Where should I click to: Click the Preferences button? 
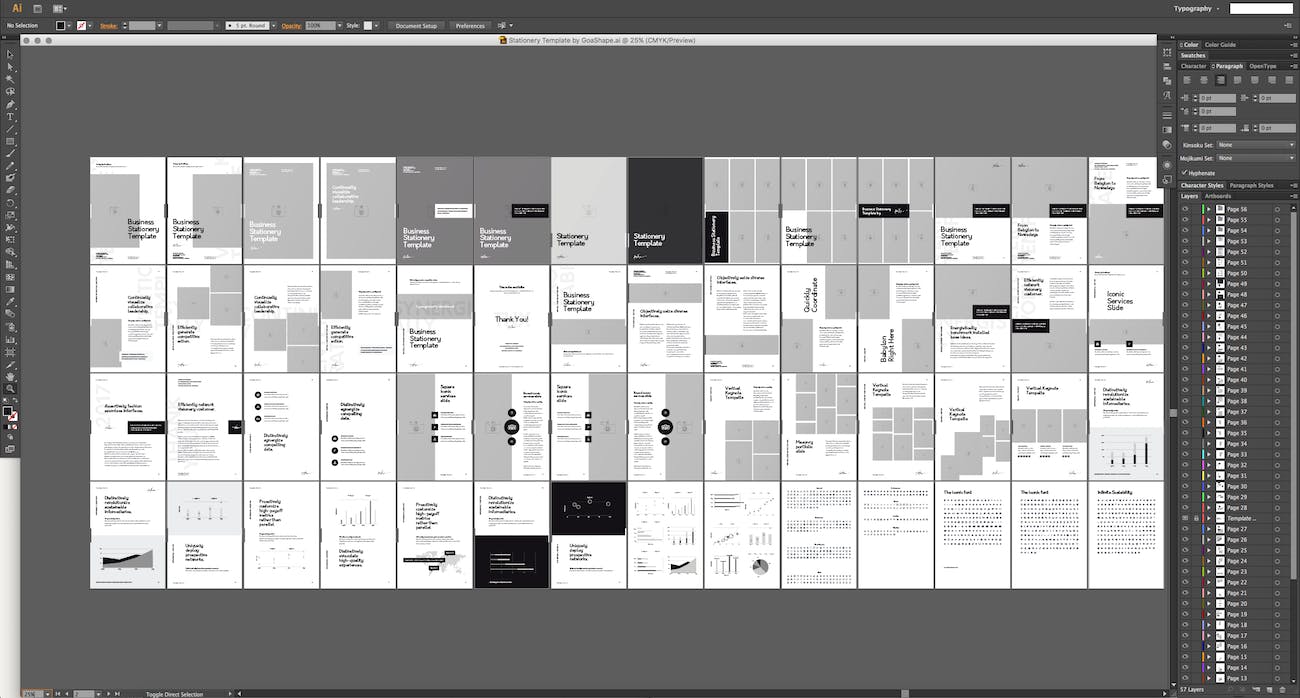[x=470, y=26]
